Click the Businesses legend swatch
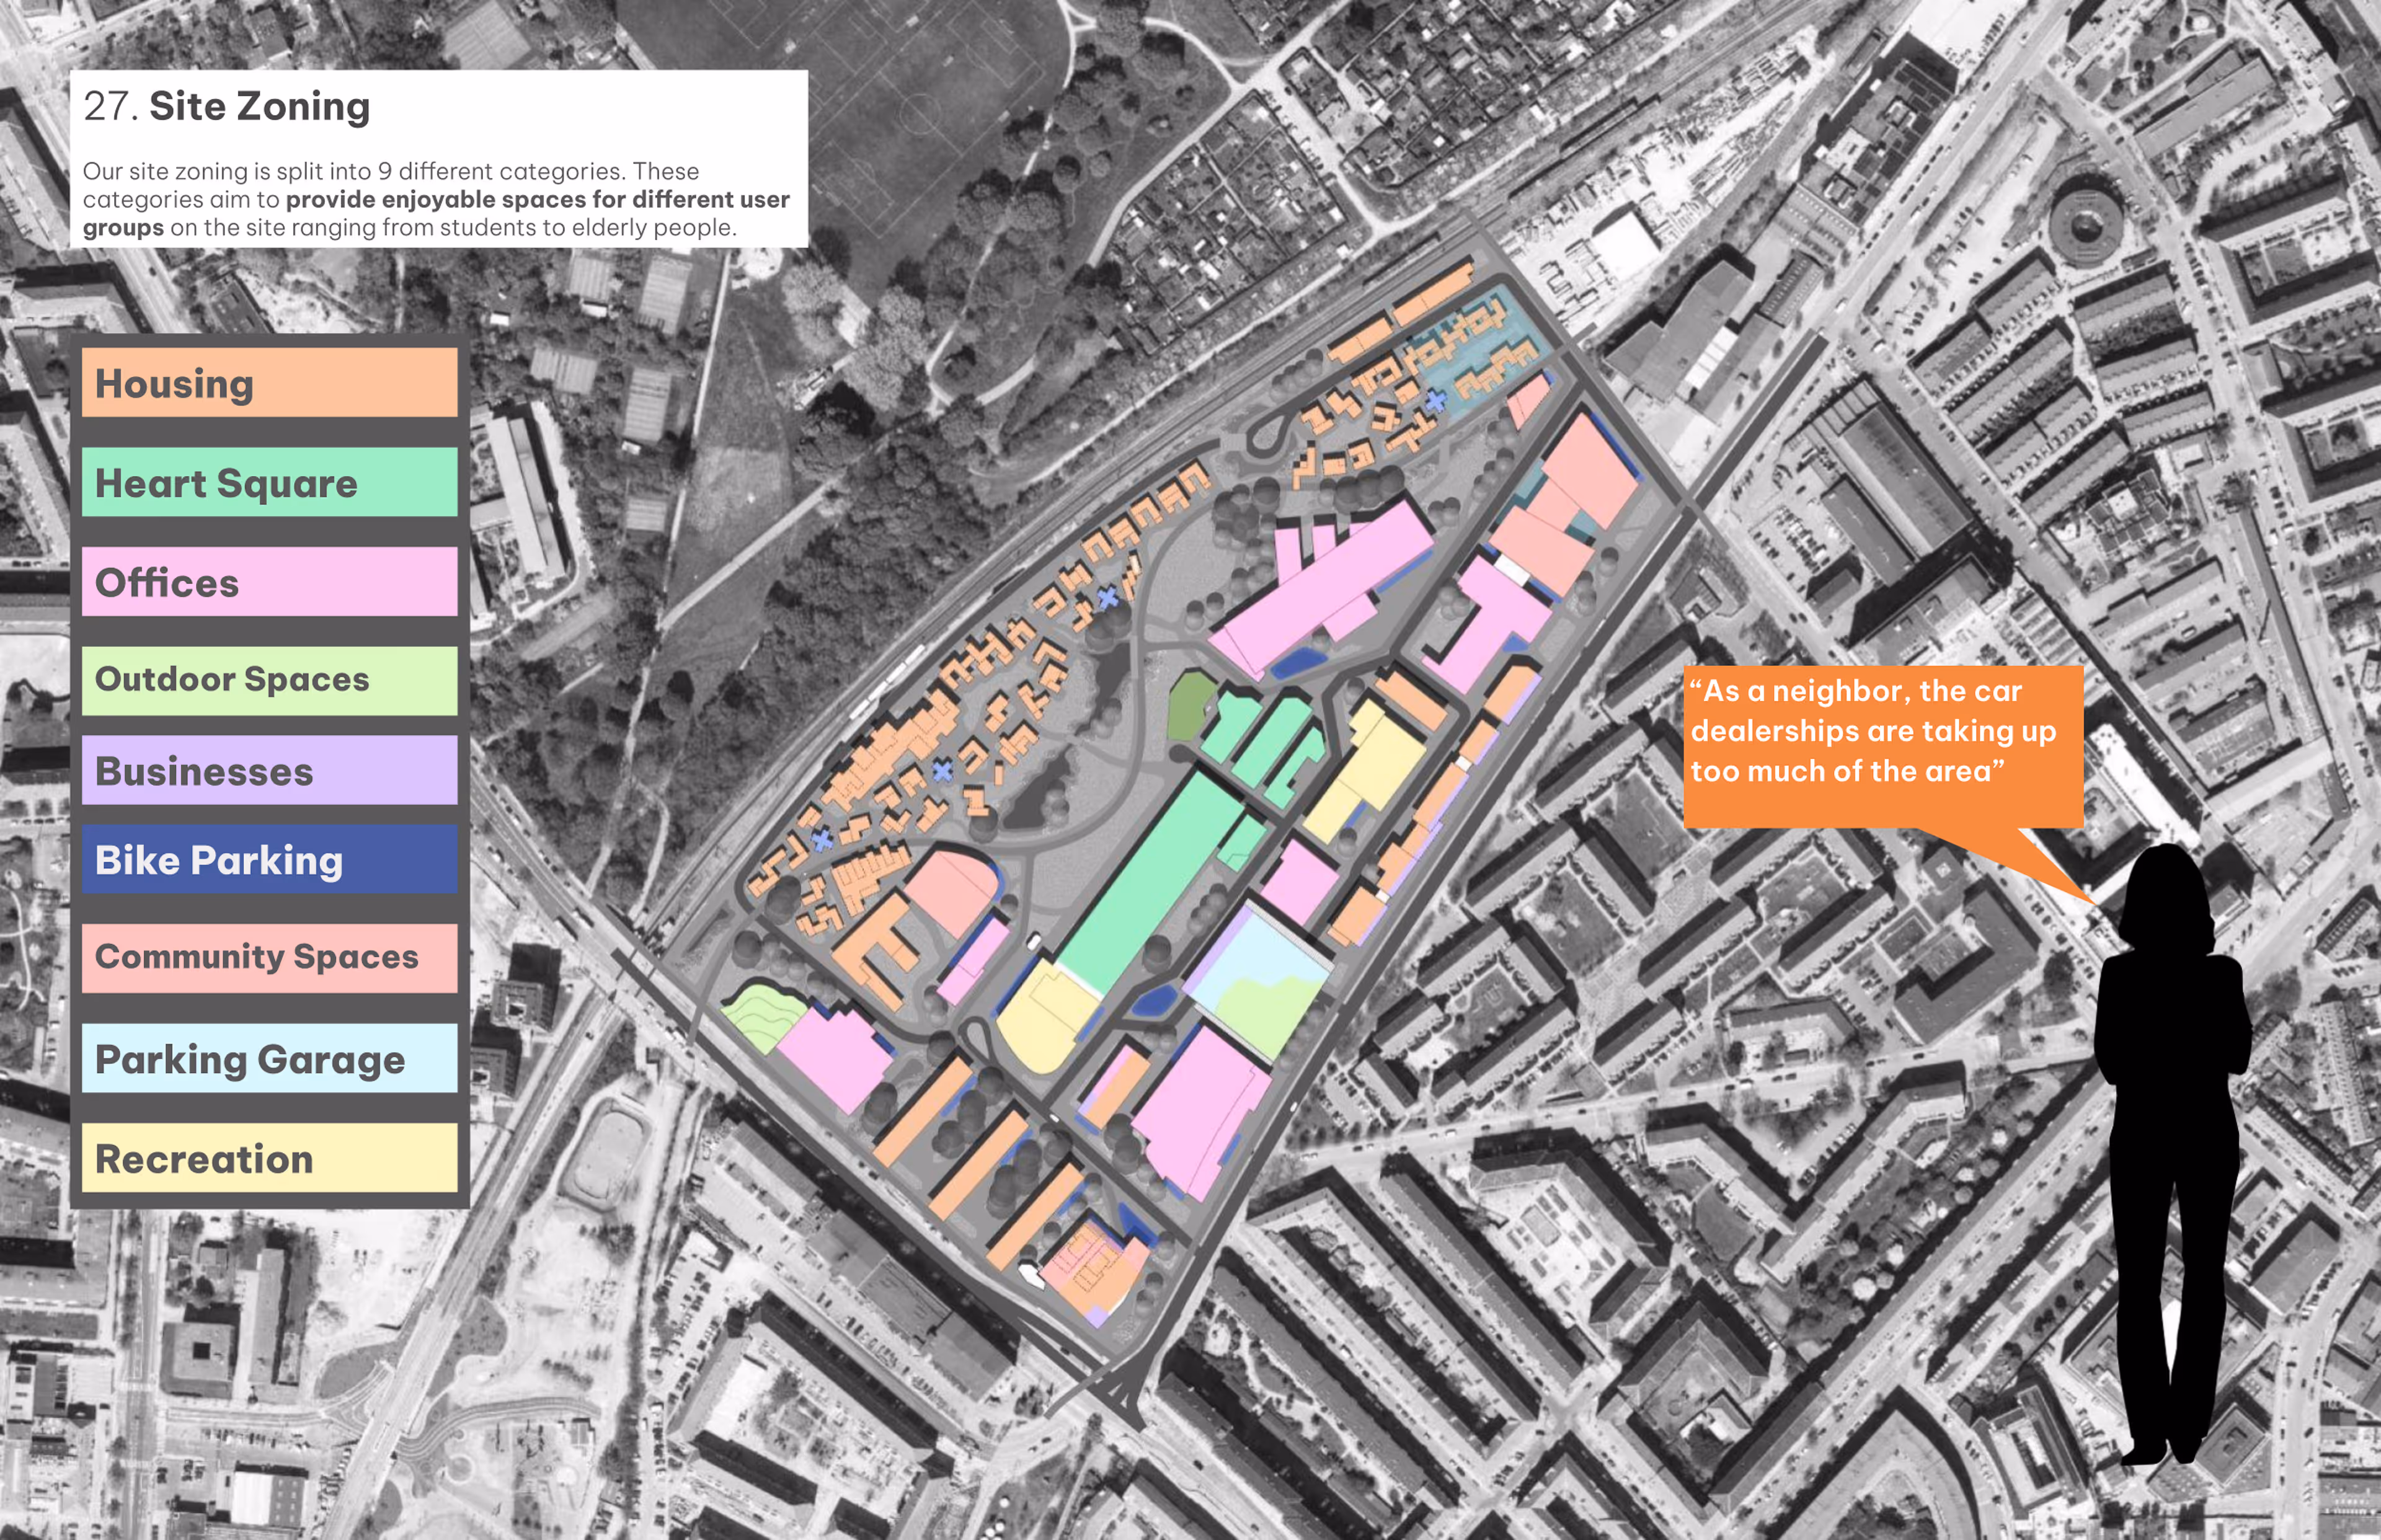Image resolution: width=2381 pixels, height=1540 pixels. pyautogui.click(x=269, y=771)
